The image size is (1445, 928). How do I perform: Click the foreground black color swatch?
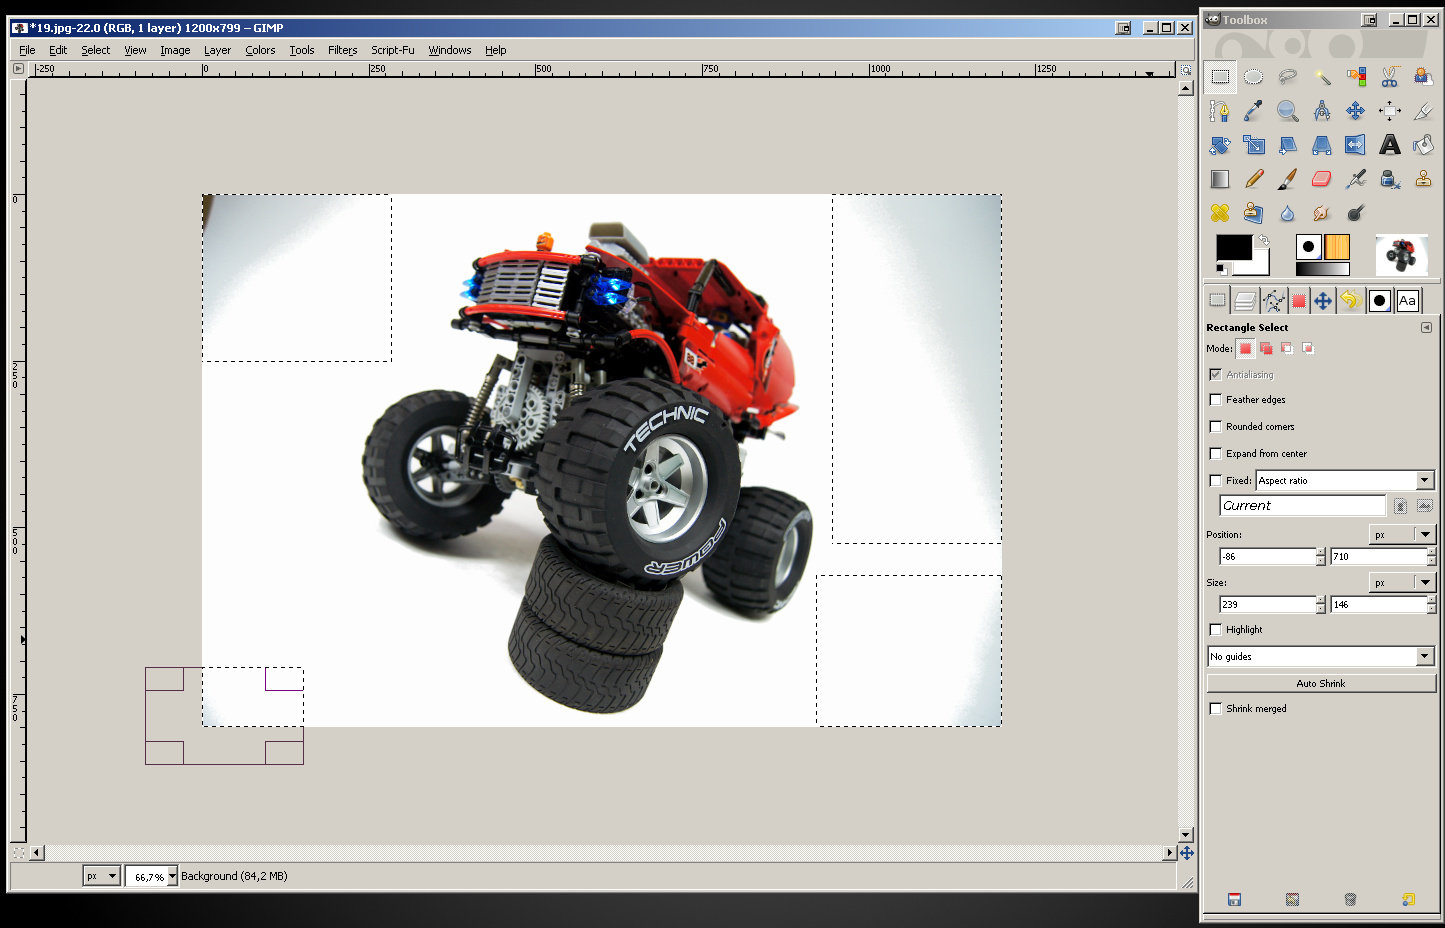[1233, 248]
